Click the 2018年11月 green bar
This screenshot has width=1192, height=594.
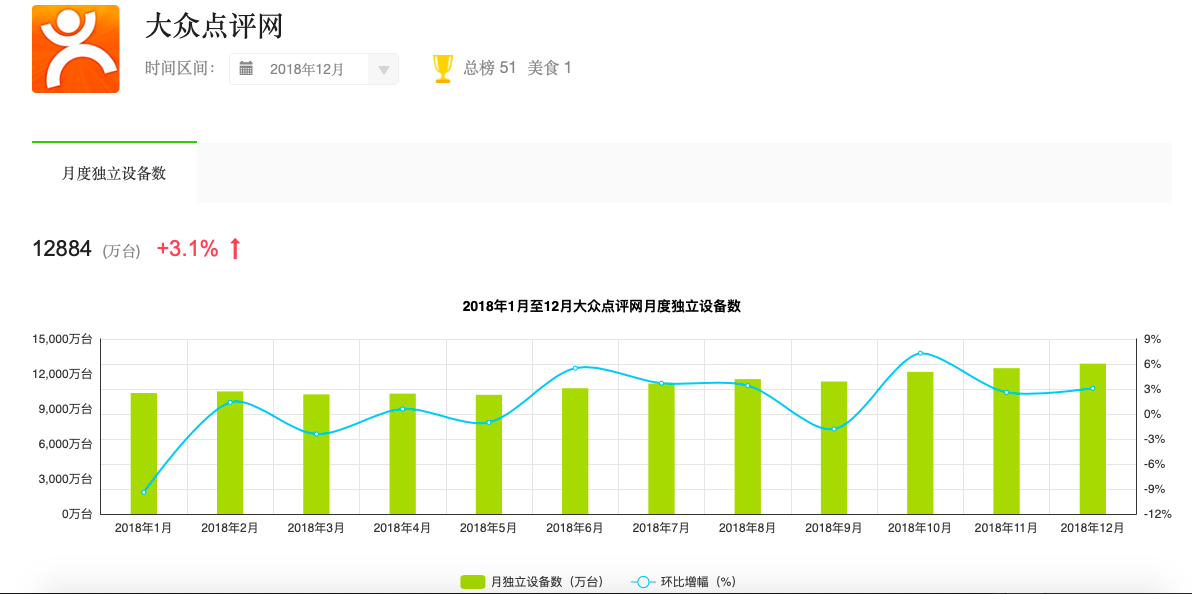[x=1007, y=441]
